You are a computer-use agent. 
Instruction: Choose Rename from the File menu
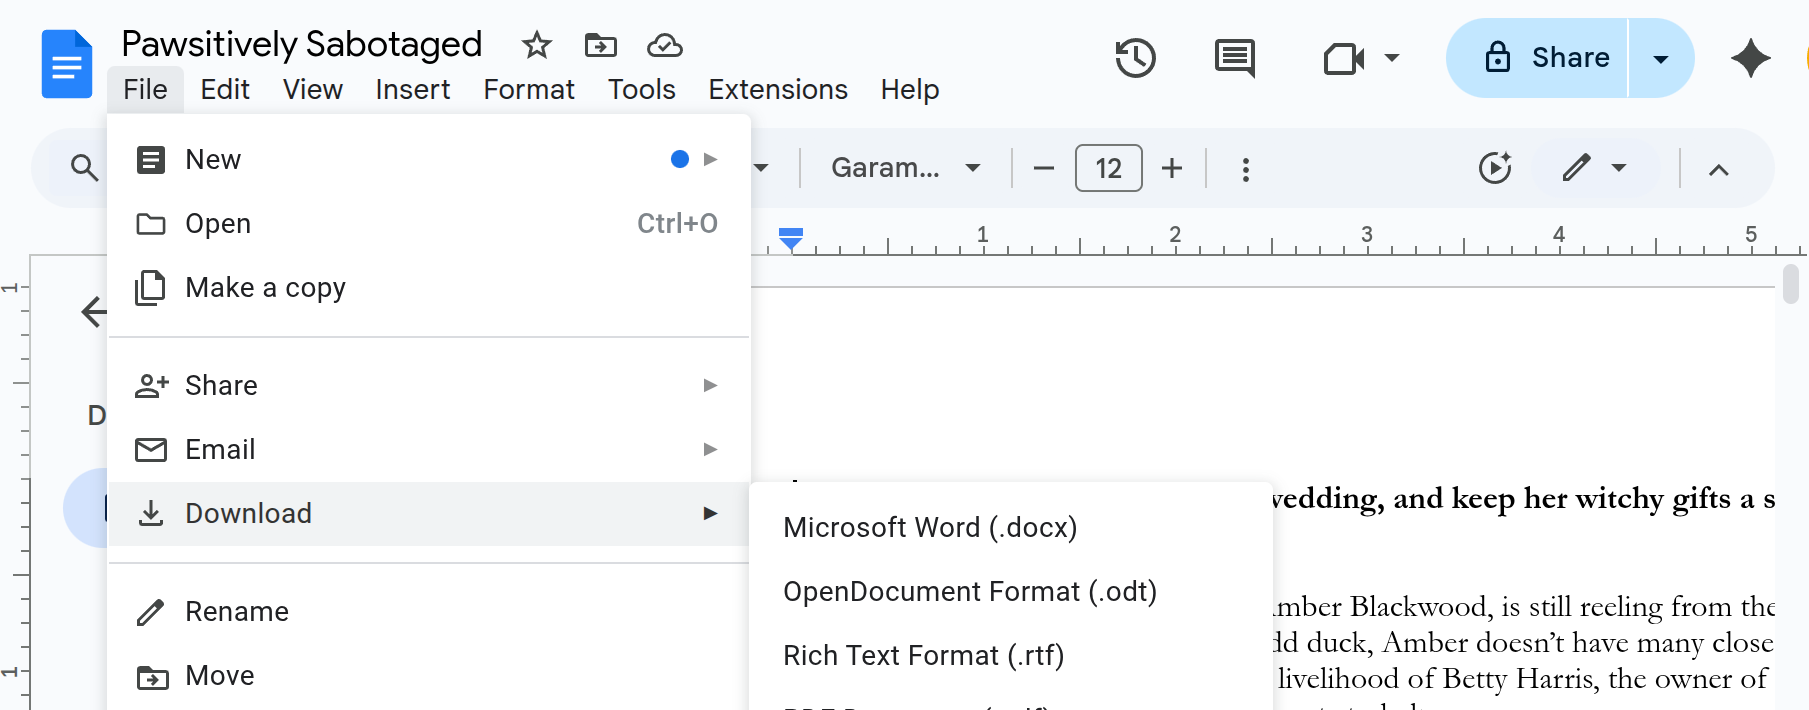pyautogui.click(x=429, y=611)
